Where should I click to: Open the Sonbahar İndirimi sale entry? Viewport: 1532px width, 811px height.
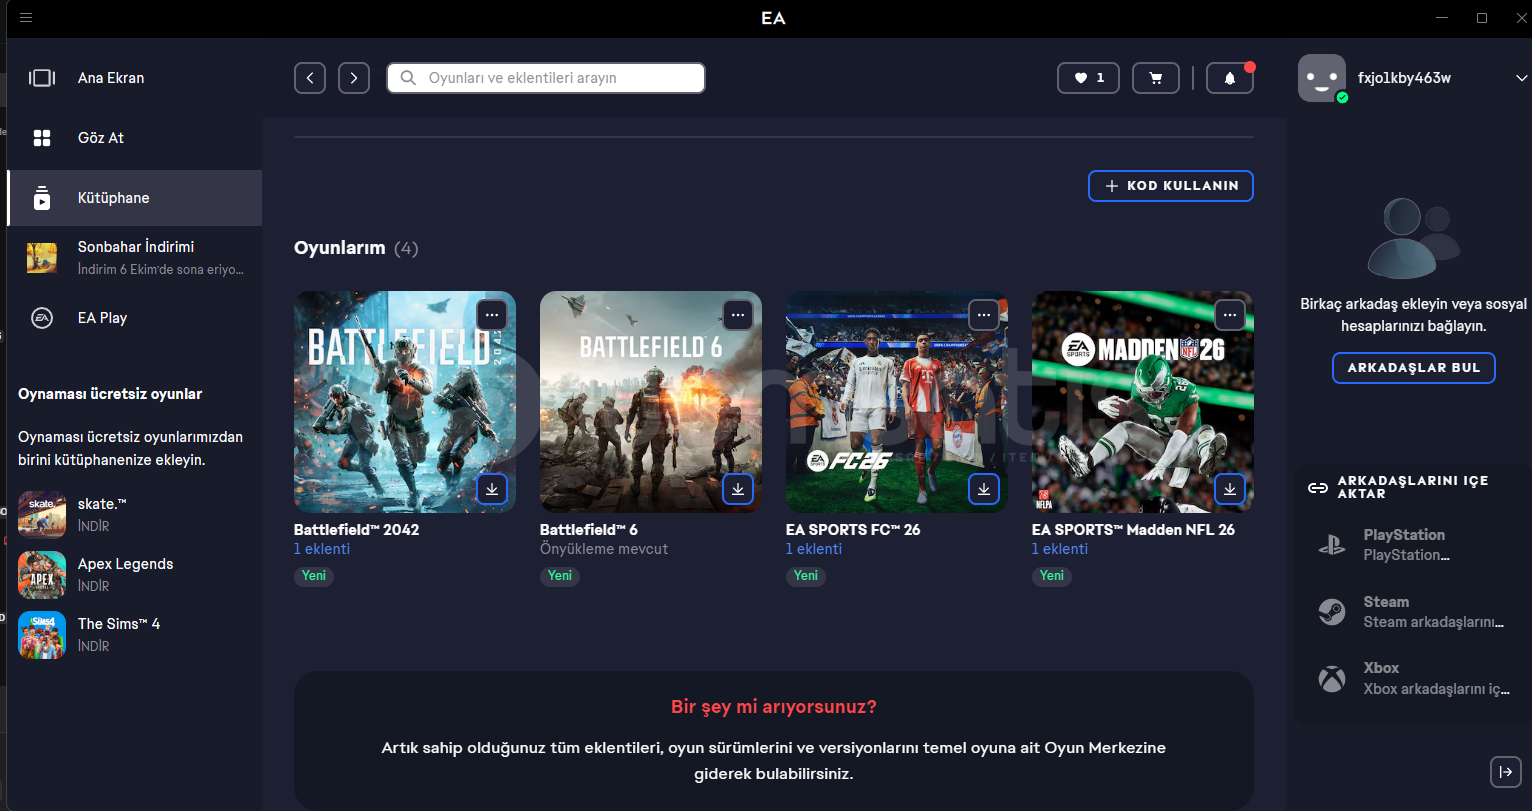point(134,257)
